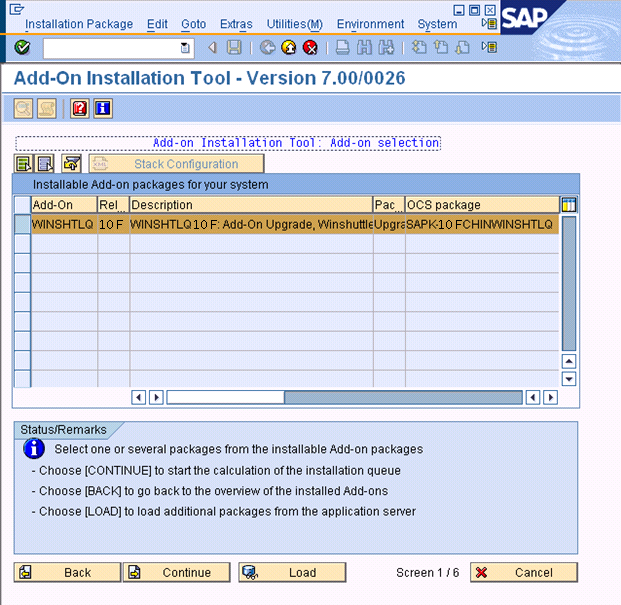This screenshot has height=605, width=621.
Task: Click the magnifier display icon under title
Action: [23, 108]
